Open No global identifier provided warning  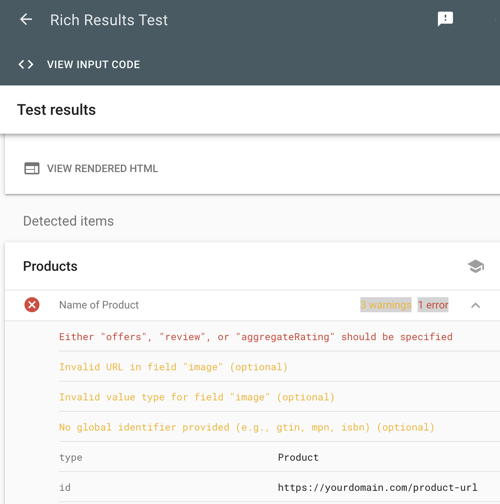click(x=247, y=427)
